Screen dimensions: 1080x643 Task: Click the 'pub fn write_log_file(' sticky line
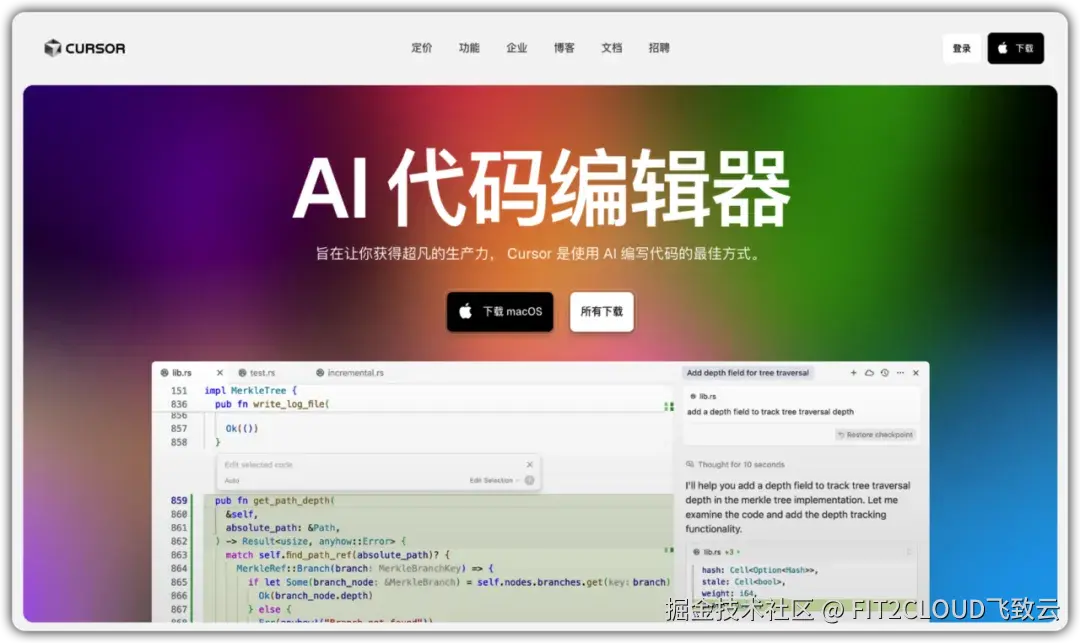click(272, 404)
